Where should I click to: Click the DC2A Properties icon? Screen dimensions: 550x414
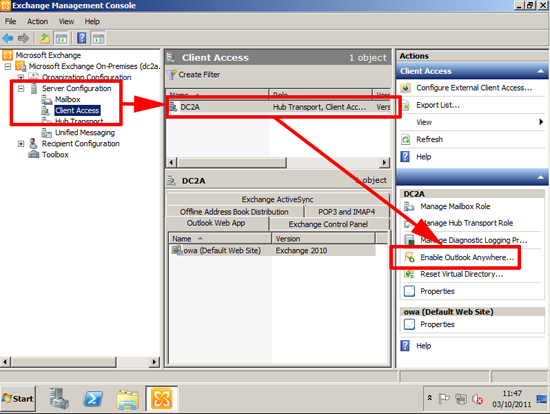[409, 291]
